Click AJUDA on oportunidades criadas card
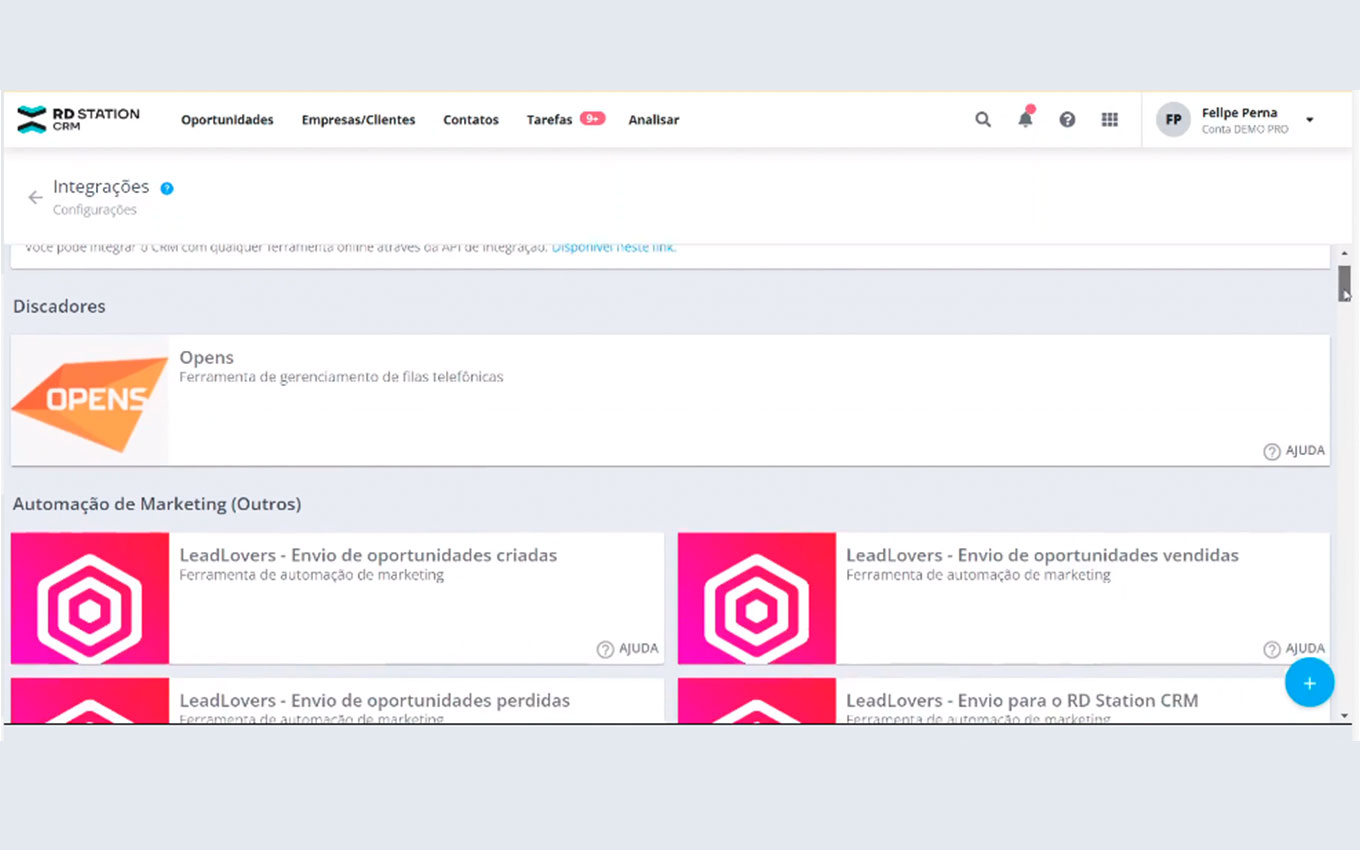Screen dimensions: 1360x850 click(627, 649)
